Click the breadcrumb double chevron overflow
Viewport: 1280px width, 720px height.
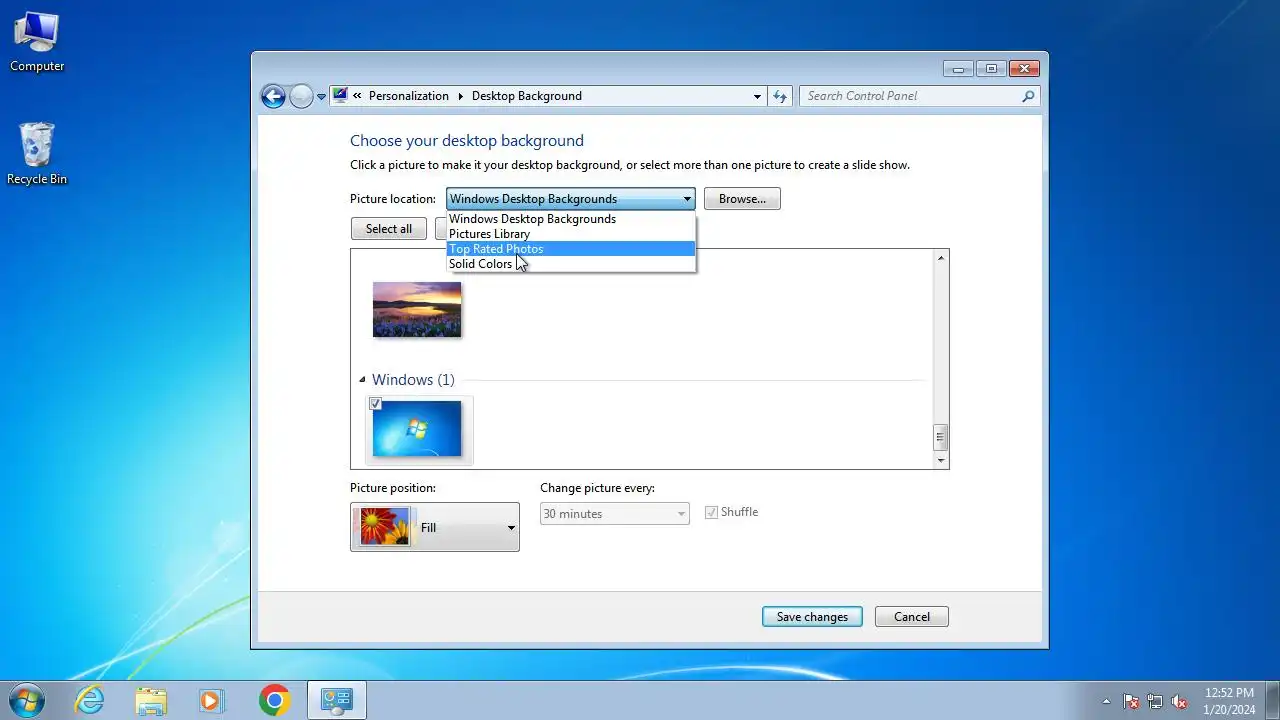(357, 96)
